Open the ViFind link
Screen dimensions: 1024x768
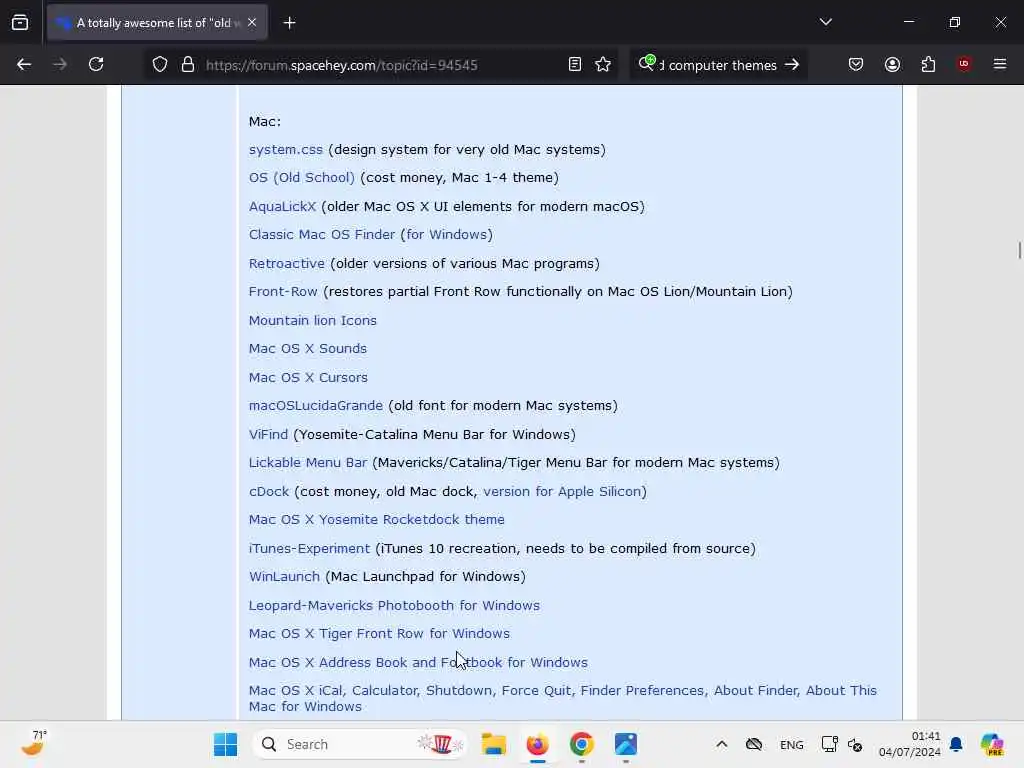(268, 434)
